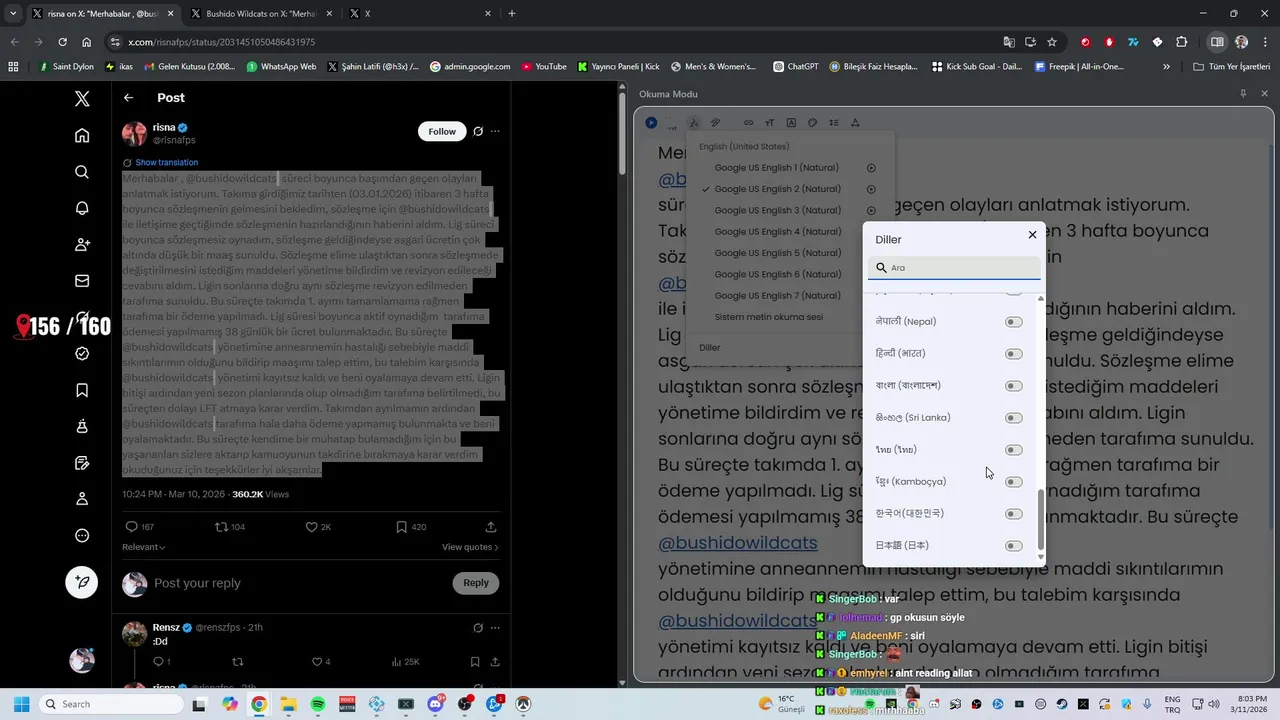Open View quotes chevron link

click(x=470, y=547)
